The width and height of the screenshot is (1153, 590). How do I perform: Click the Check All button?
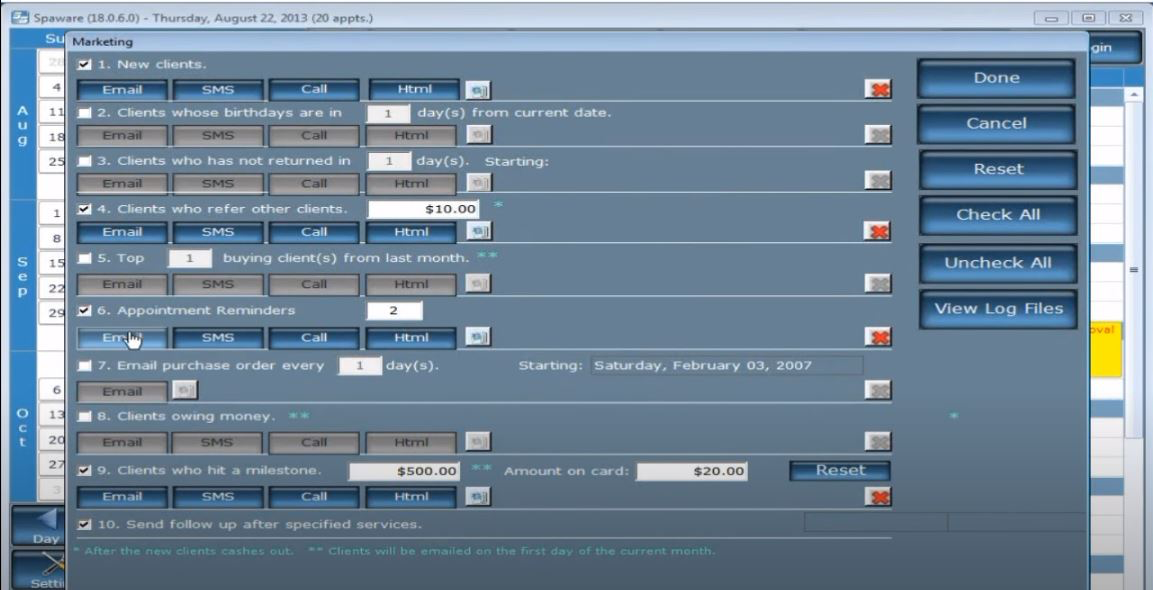[x=998, y=215]
